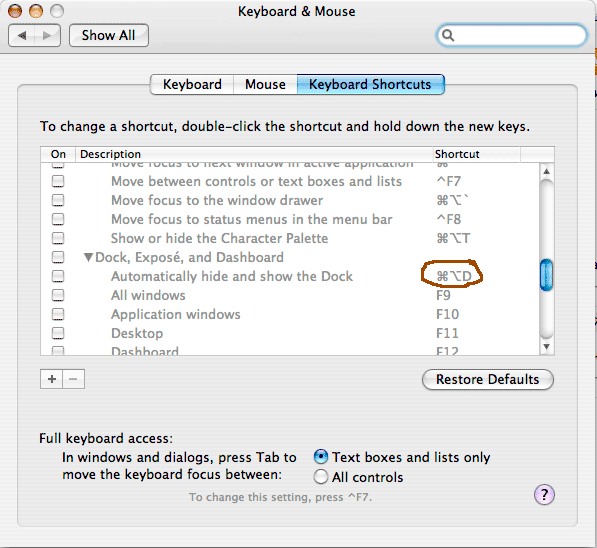Switch to the Keyboard tab
This screenshot has height=548, width=597.
pyautogui.click(x=192, y=84)
